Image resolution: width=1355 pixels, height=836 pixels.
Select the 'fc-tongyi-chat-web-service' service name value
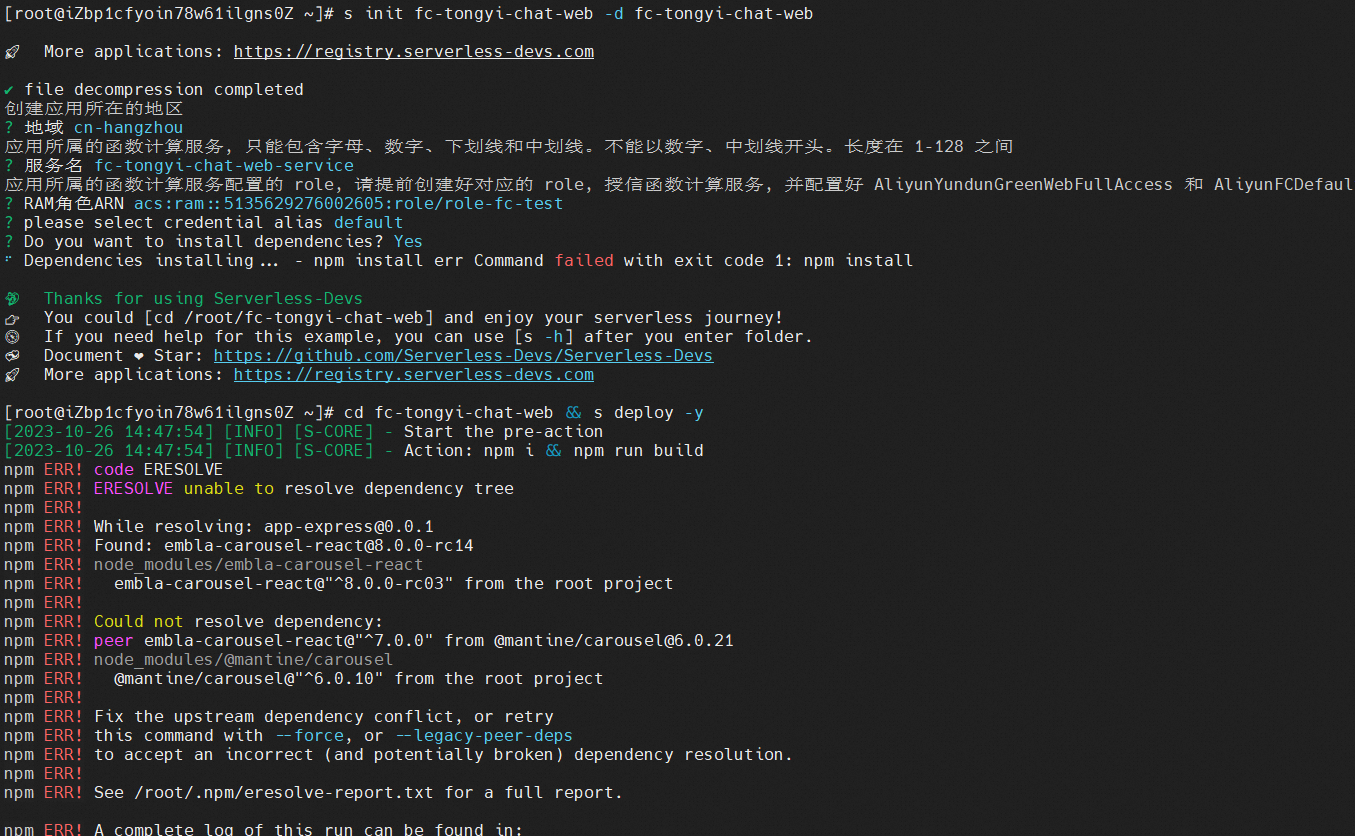(224, 166)
